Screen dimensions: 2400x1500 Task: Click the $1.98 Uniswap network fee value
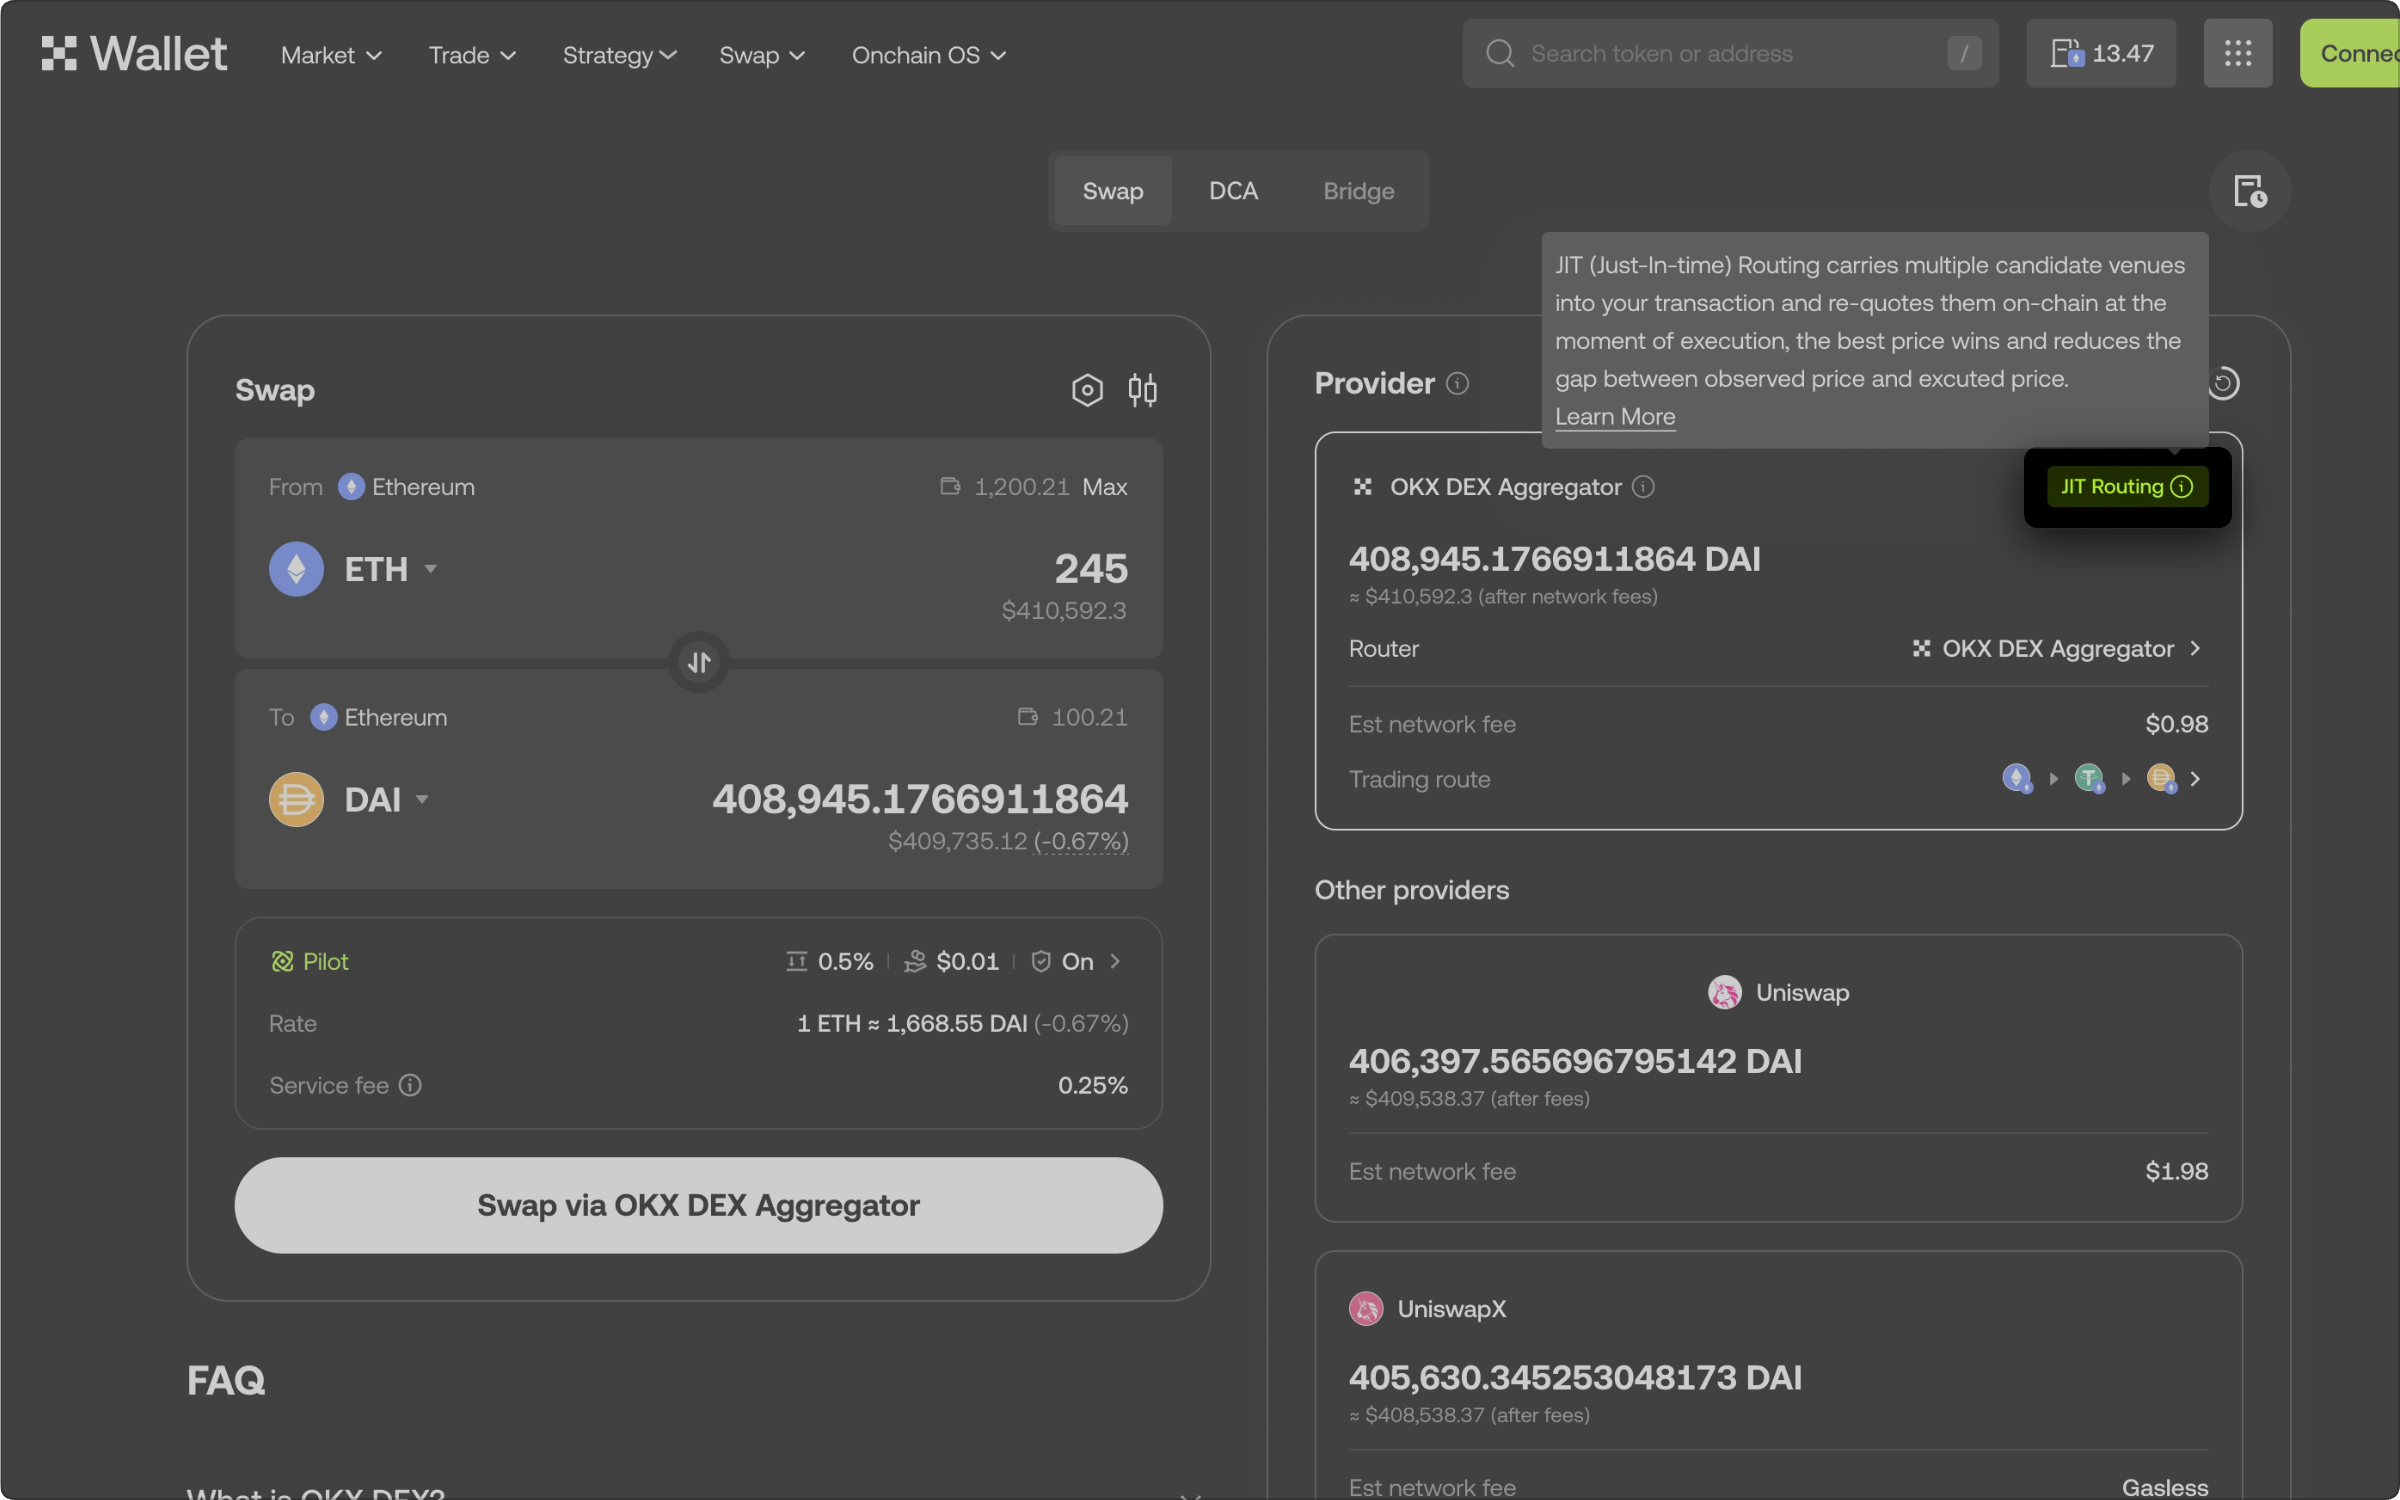click(x=2177, y=1171)
